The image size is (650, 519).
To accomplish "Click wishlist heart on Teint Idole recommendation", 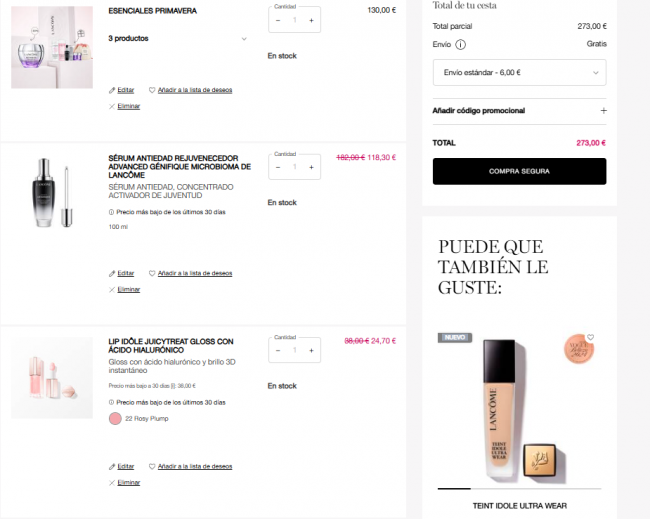I will (x=590, y=337).
